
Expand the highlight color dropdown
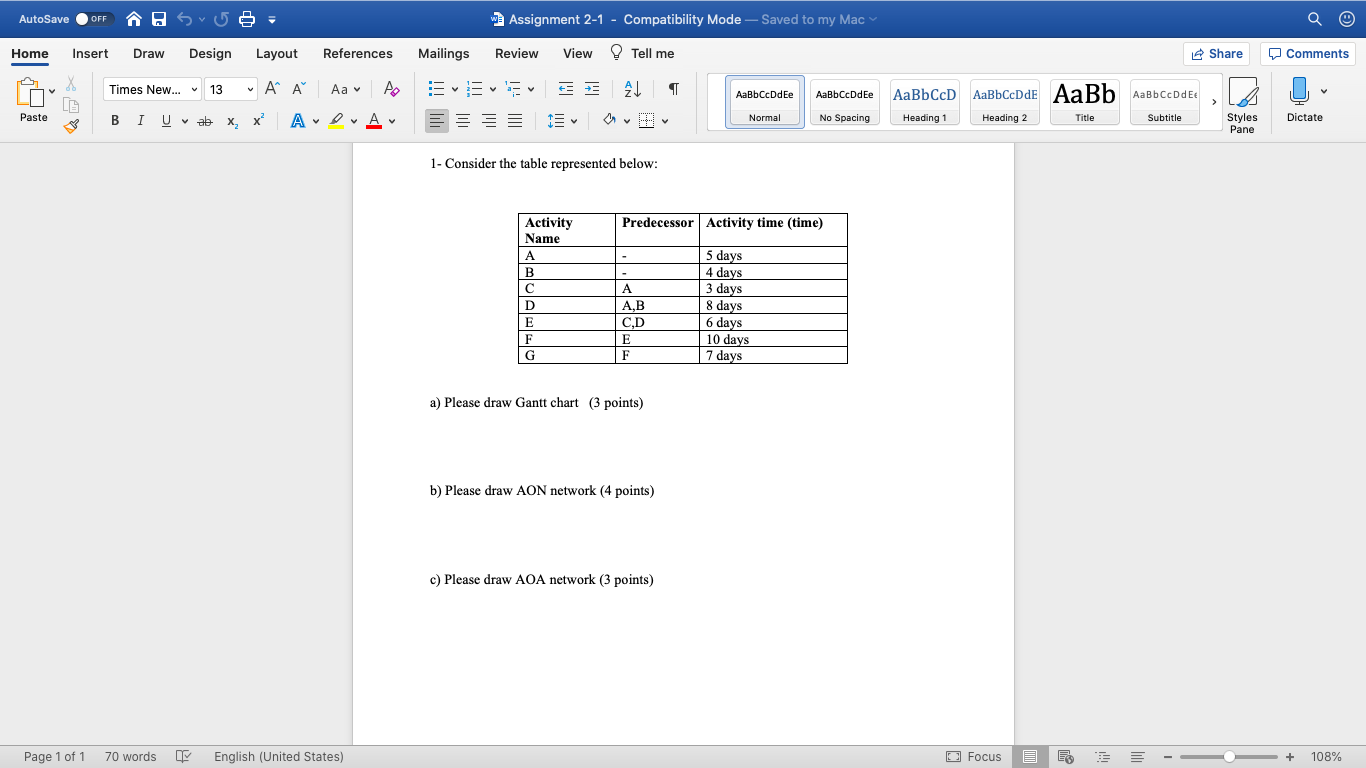(352, 120)
